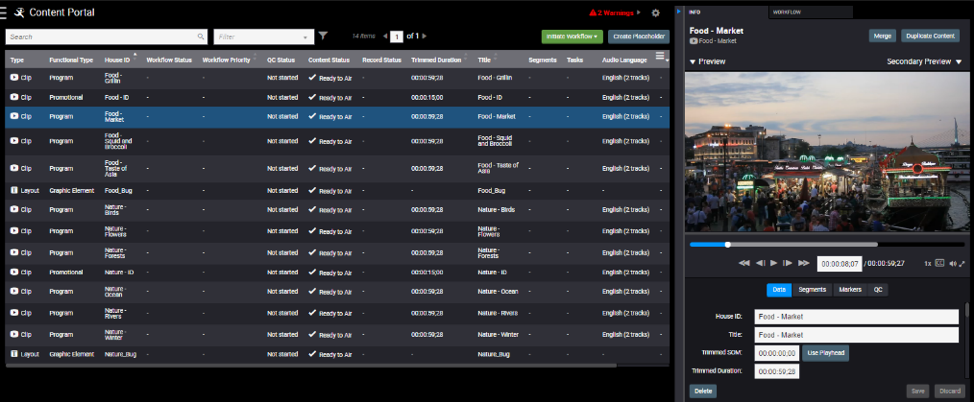Click the Duplicate Content button
Image resolution: width=974 pixels, height=402 pixels.
pos(930,36)
